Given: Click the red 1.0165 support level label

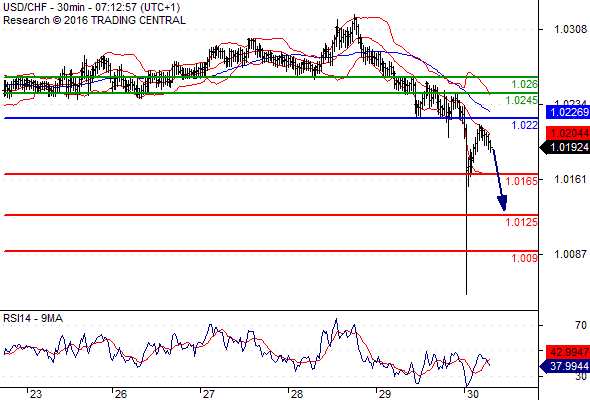Looking at the screenshot, I should tap(522, 181).
